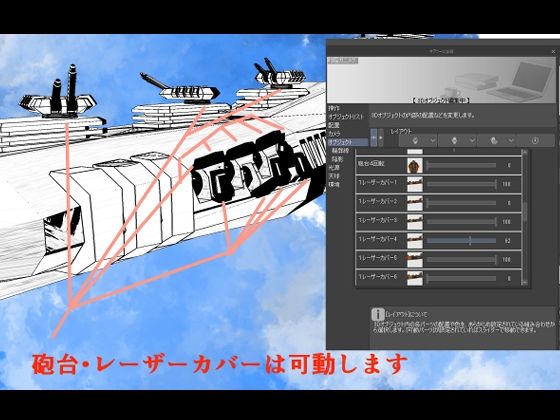Open the first layout preset dropdown arrow
Screen dimensions: 560x420
[x=432, y=141]
